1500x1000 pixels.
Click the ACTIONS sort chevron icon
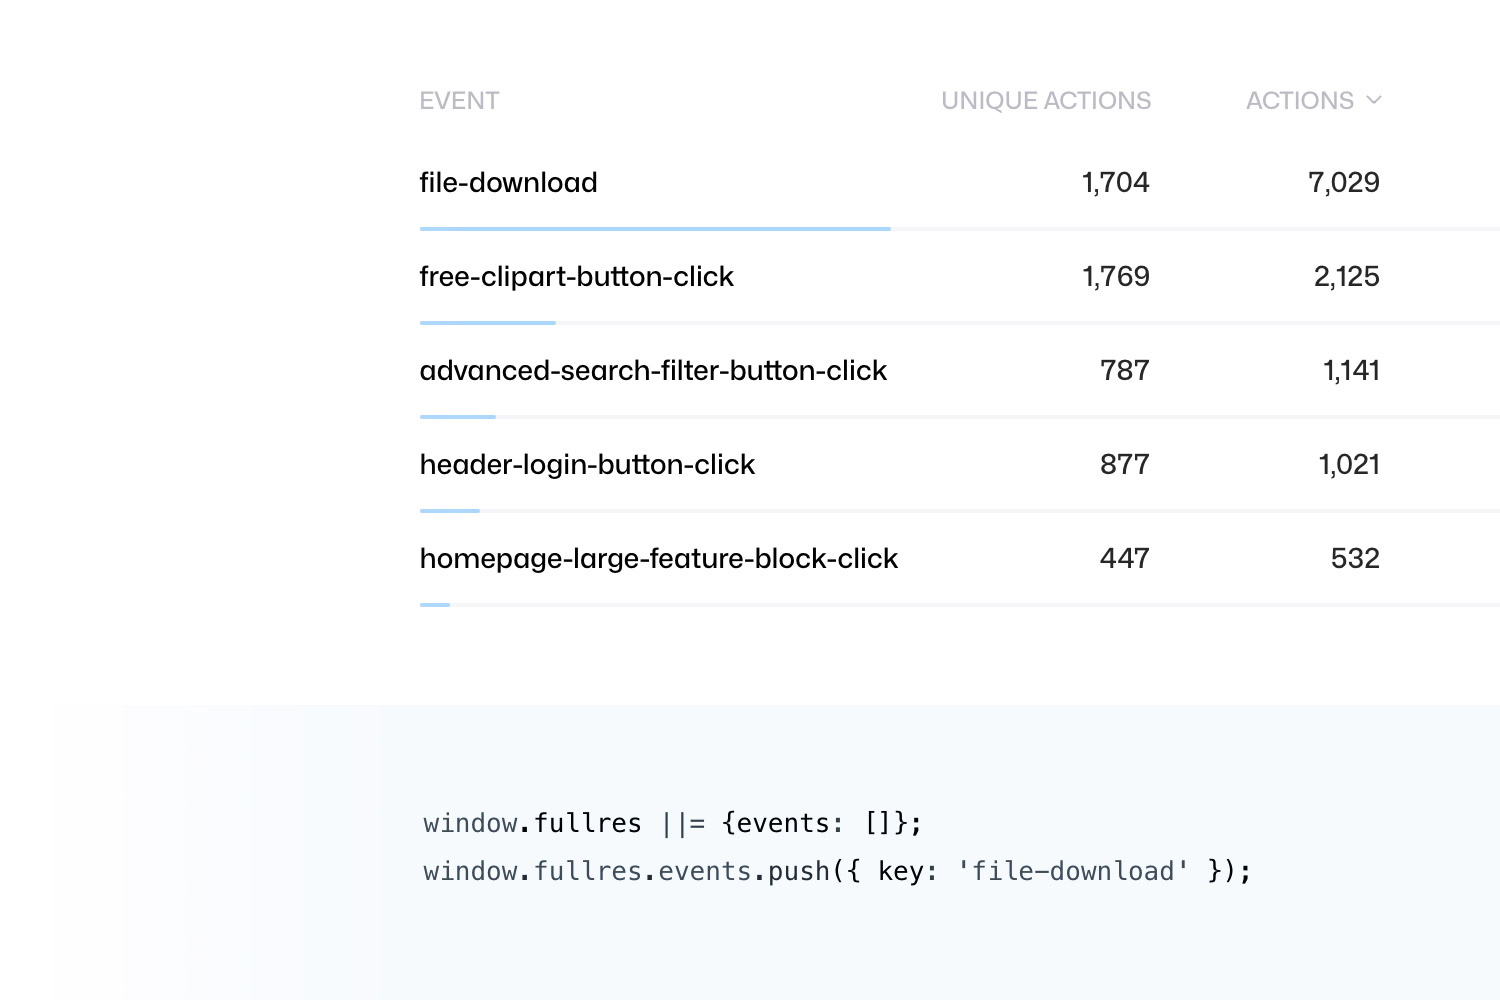1374,100
